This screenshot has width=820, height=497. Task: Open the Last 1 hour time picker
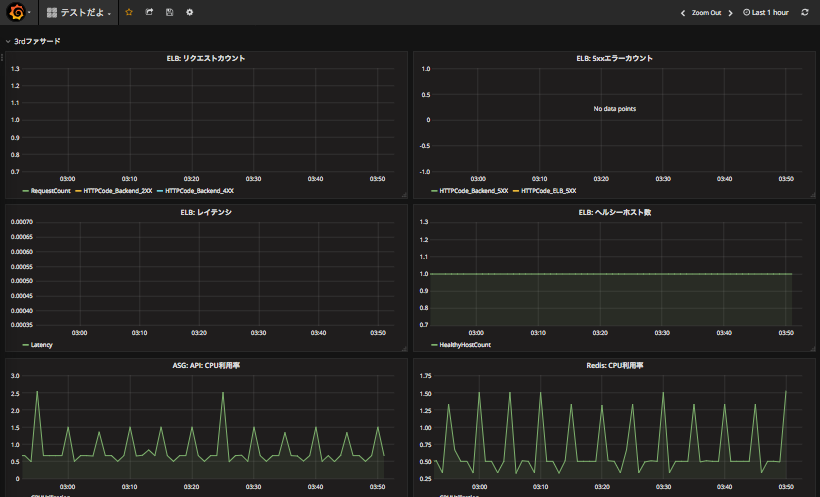(766, 13)
